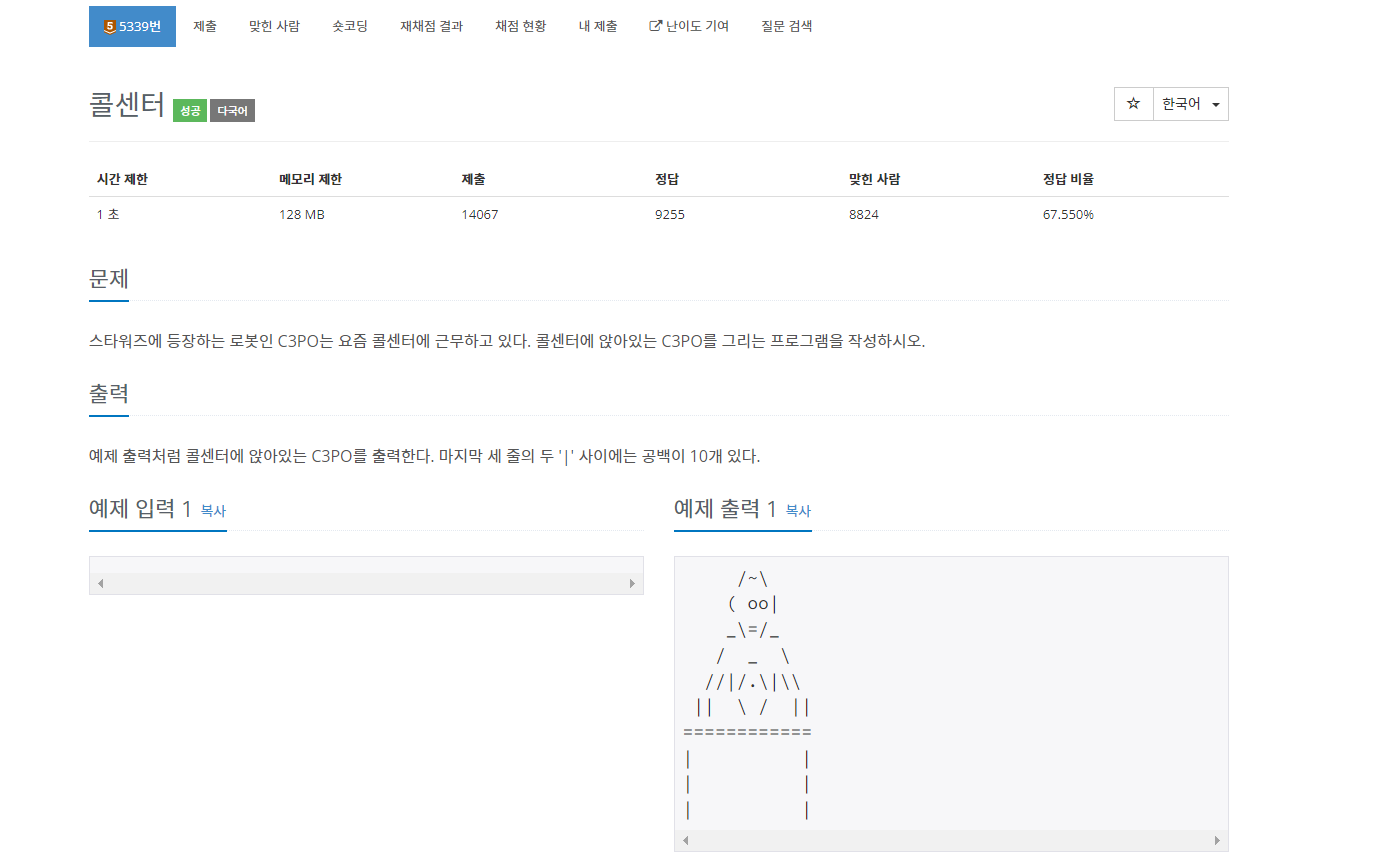Open the 5339번 problem tab

132,26
